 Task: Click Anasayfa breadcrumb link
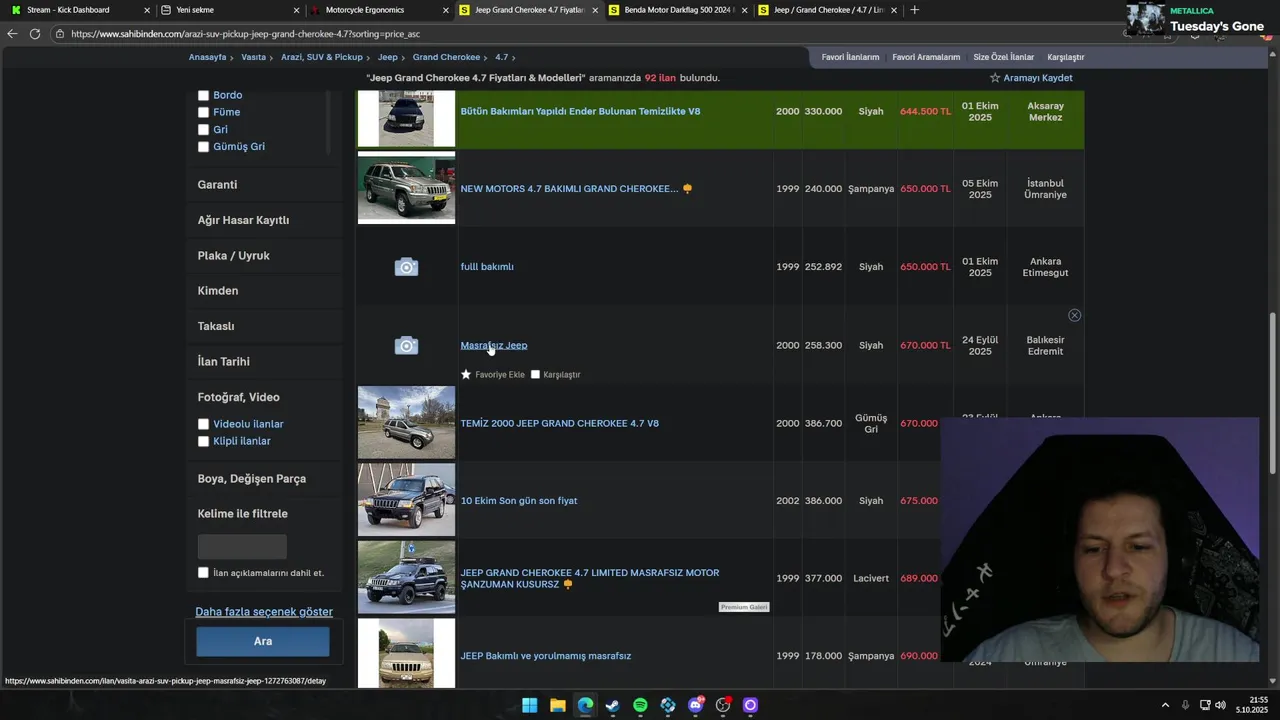pyautogui.click(x=208, y=57)
